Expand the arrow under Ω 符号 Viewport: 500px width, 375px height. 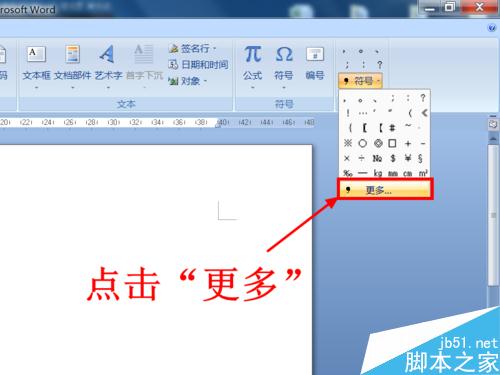284,88
